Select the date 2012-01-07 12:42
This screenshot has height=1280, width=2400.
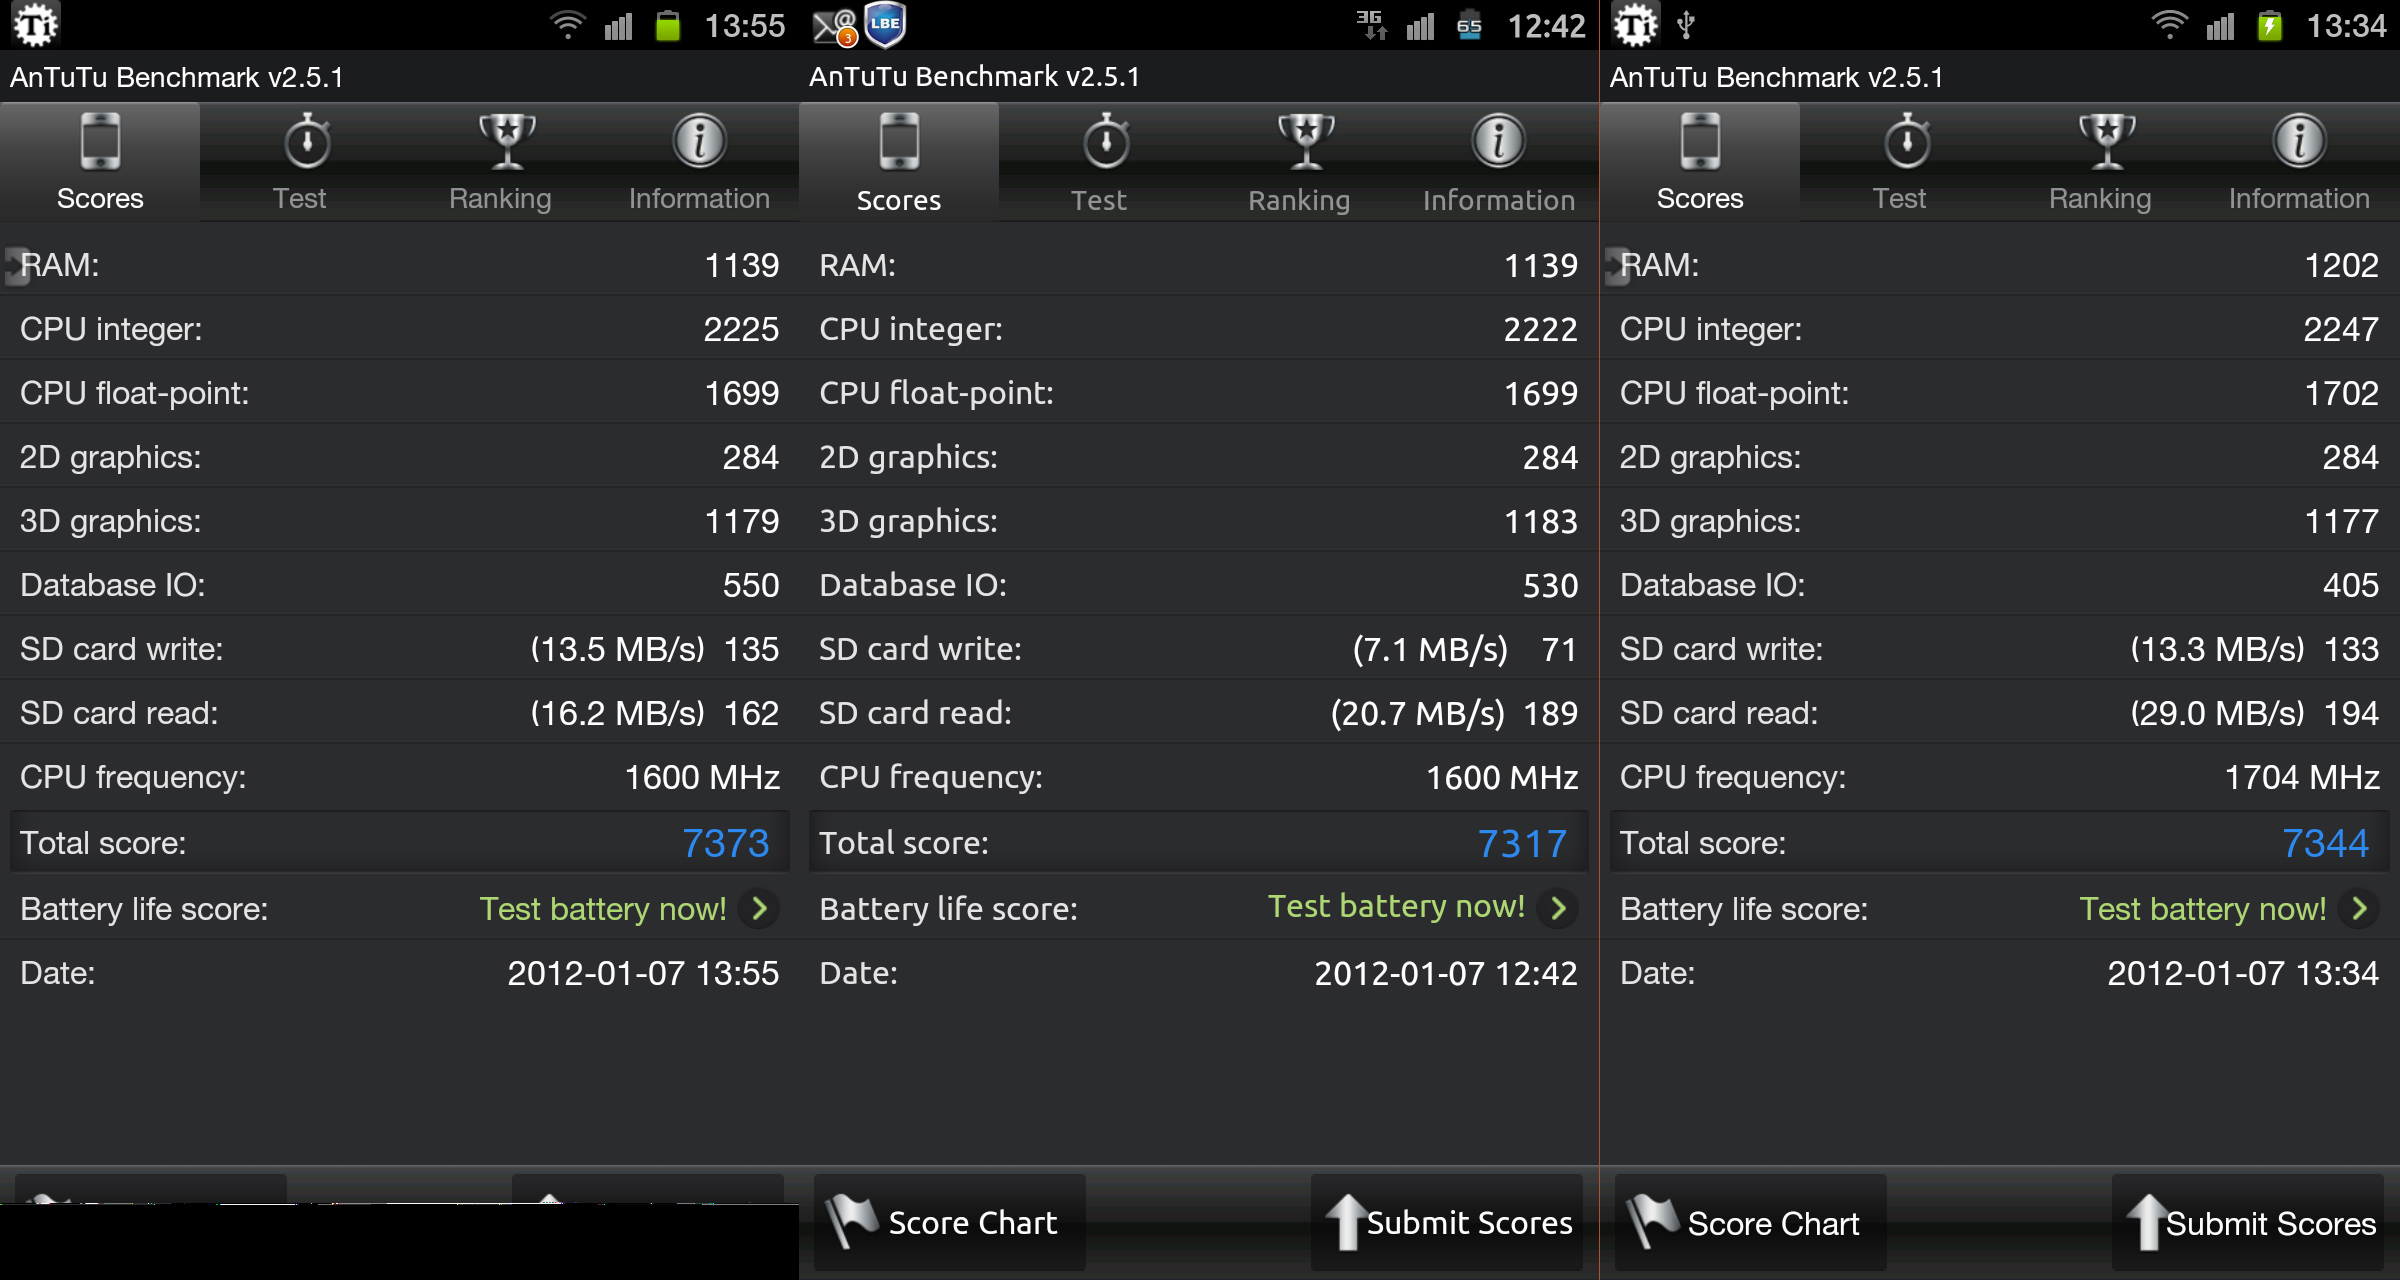pos(1446,973)
